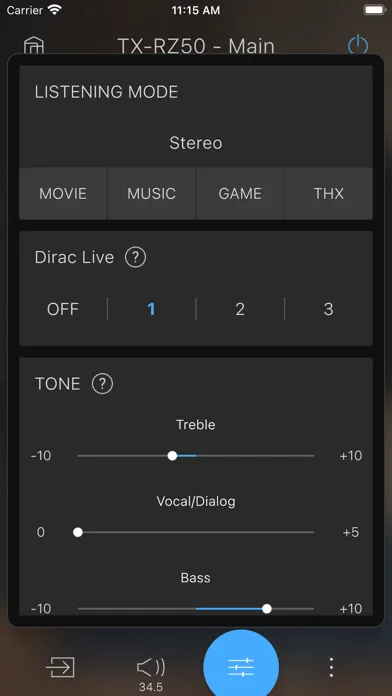
Task: Select Dirac Live slot 1
Action: (151, 309)
